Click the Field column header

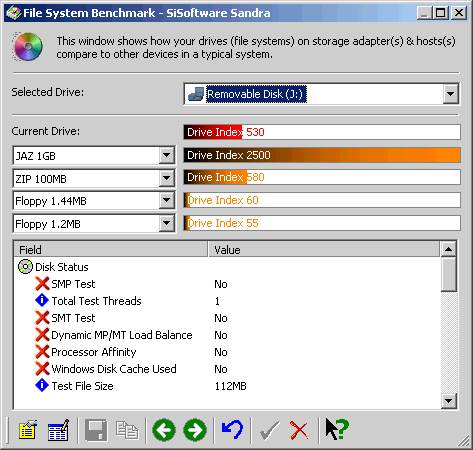(x=111, y=250)
